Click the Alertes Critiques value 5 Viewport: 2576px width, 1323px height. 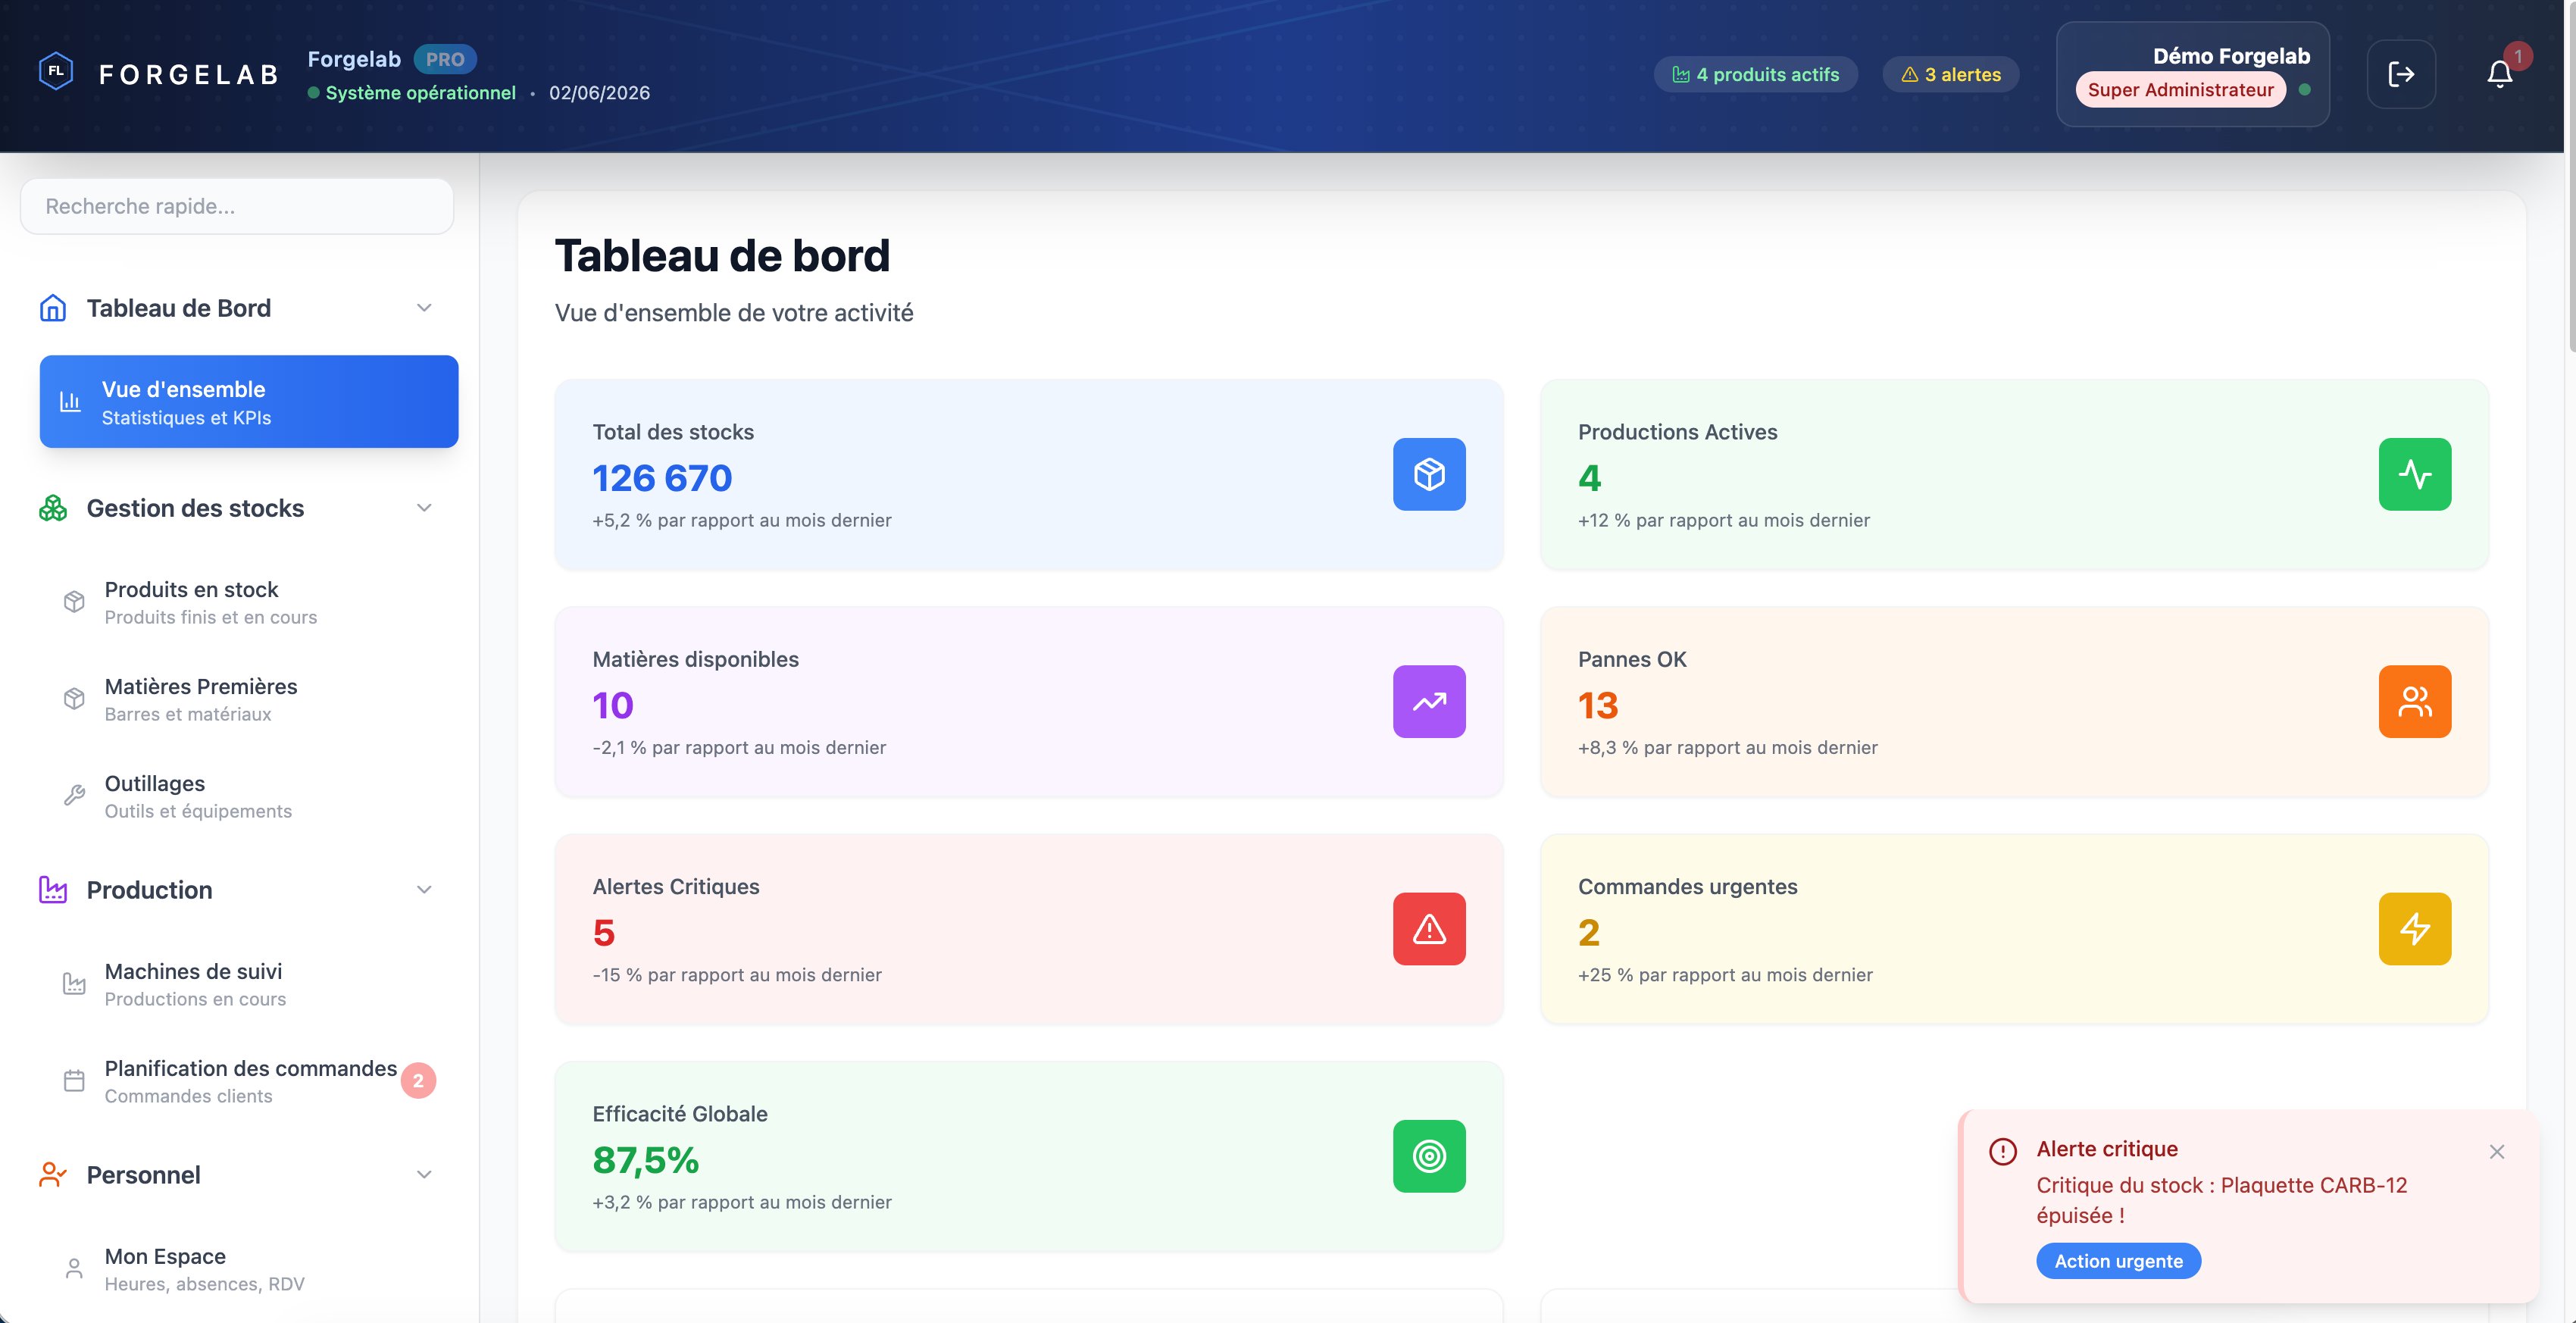604,933
